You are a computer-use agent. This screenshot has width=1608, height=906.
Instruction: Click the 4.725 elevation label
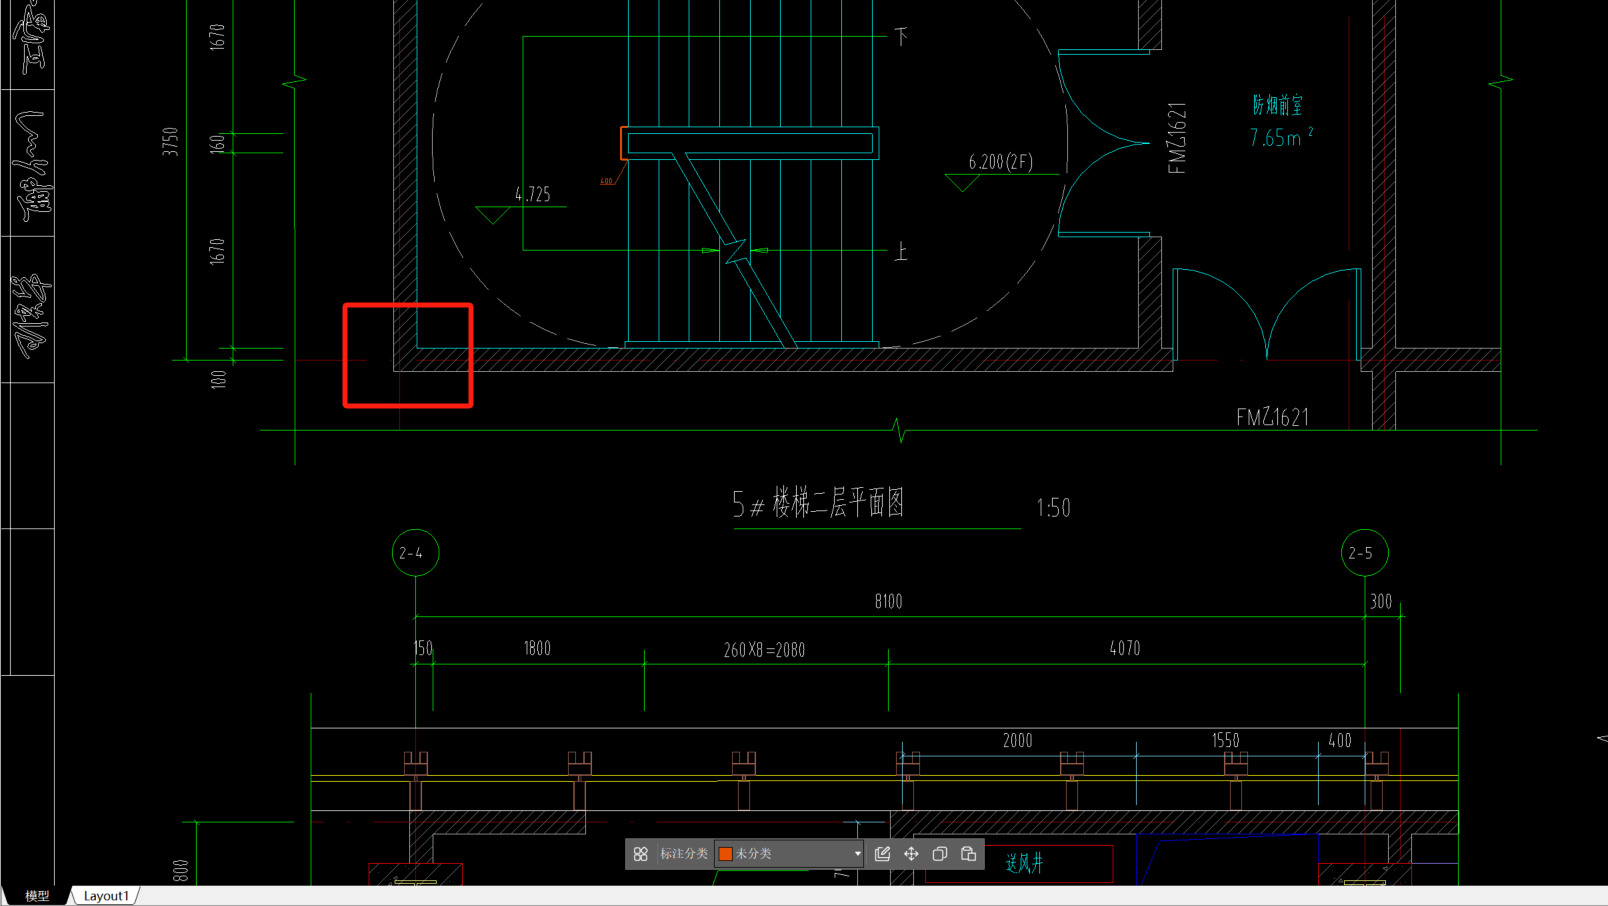tap(532, 194)
